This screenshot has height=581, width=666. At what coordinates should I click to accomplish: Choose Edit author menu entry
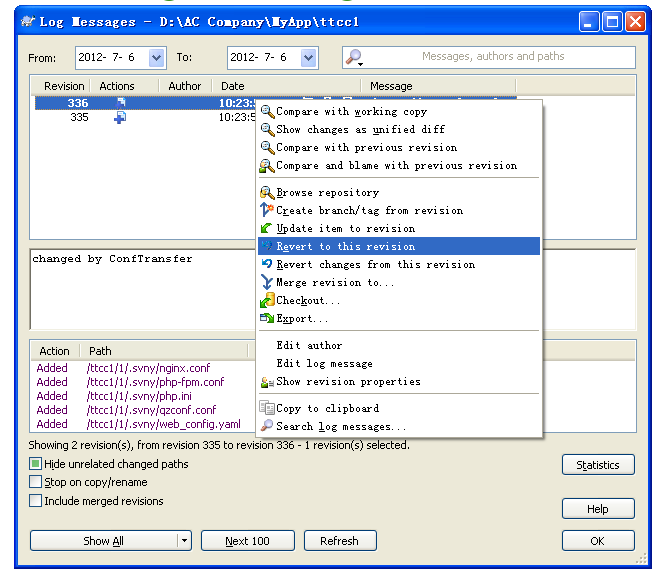pos(399,345)
